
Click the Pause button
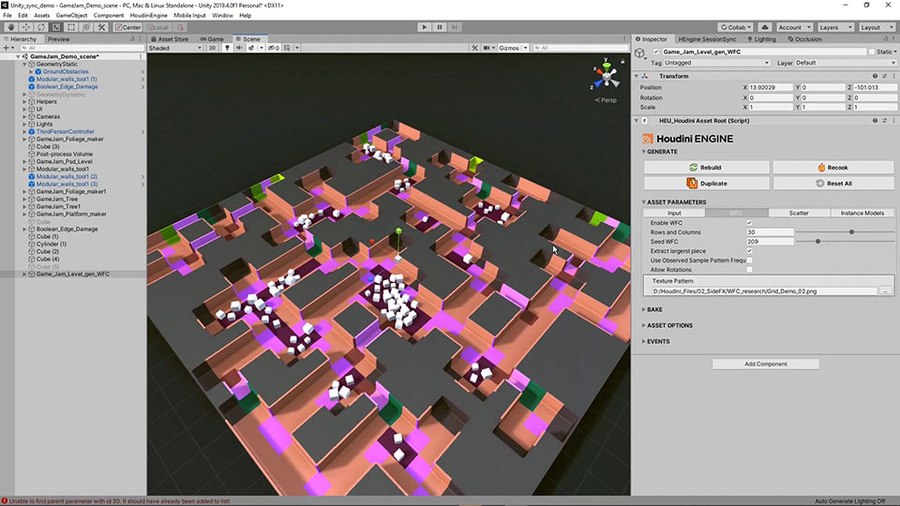click(440, 27)
